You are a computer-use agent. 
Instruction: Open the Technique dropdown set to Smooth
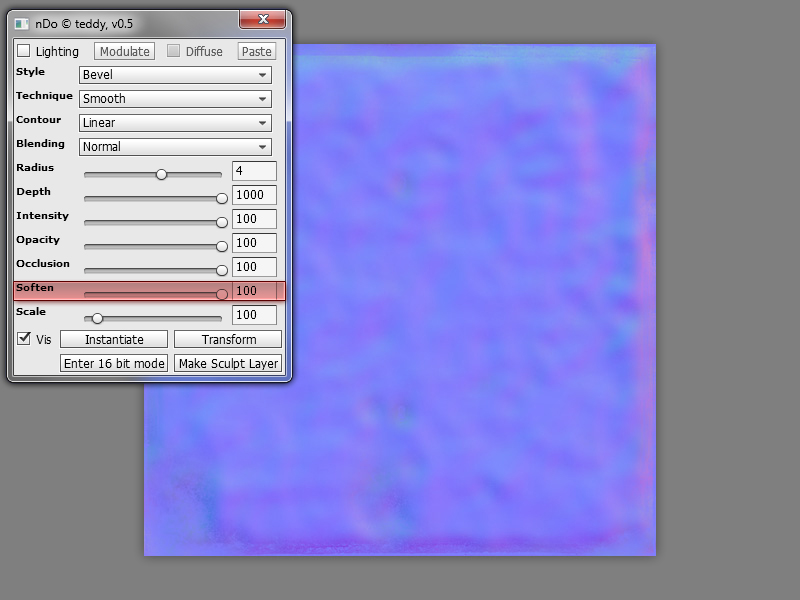tap(175, 98)
